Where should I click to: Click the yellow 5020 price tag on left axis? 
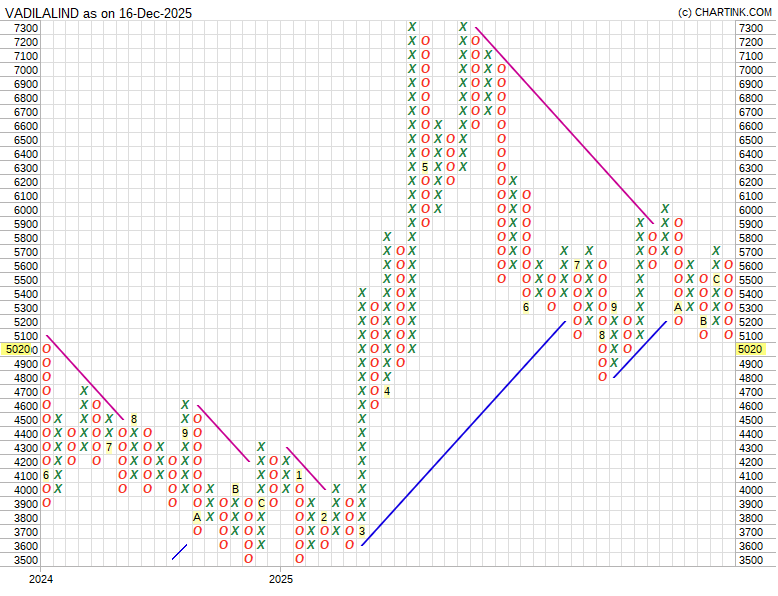pyautogui.click(x=19, y=350)
